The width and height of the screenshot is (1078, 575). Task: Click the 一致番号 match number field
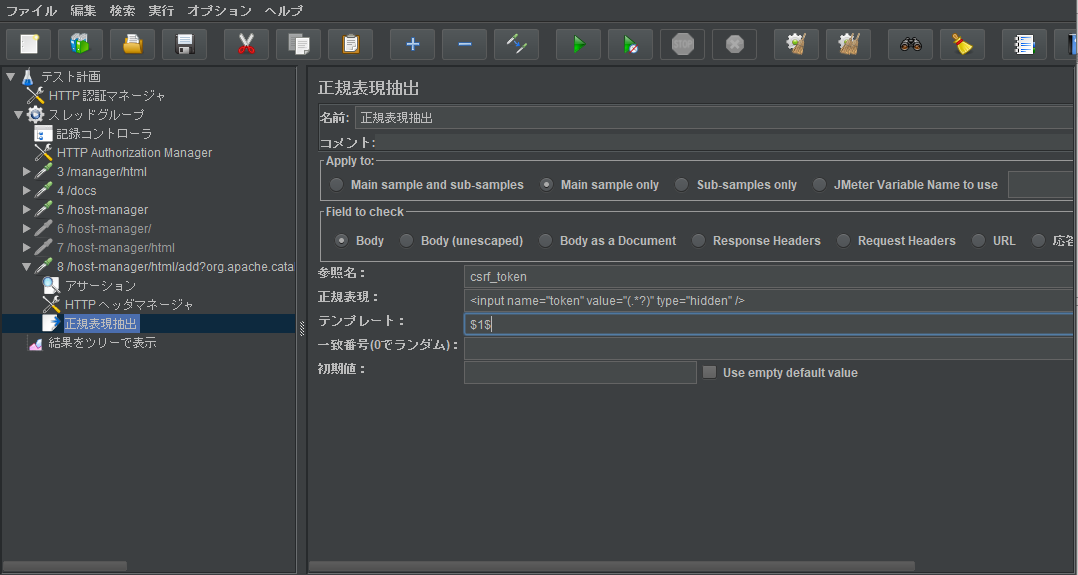tap(770, 348)
